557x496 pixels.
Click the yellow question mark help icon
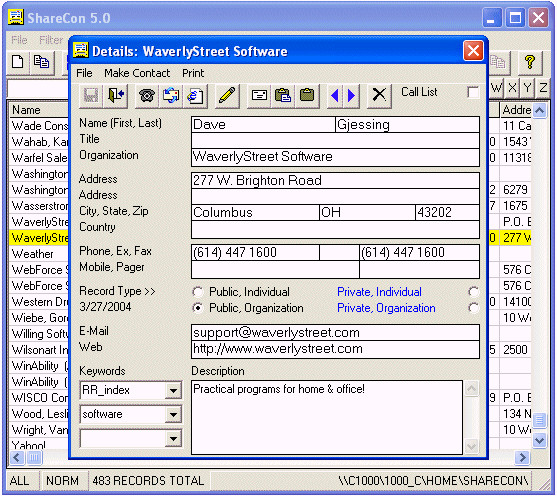530,62
